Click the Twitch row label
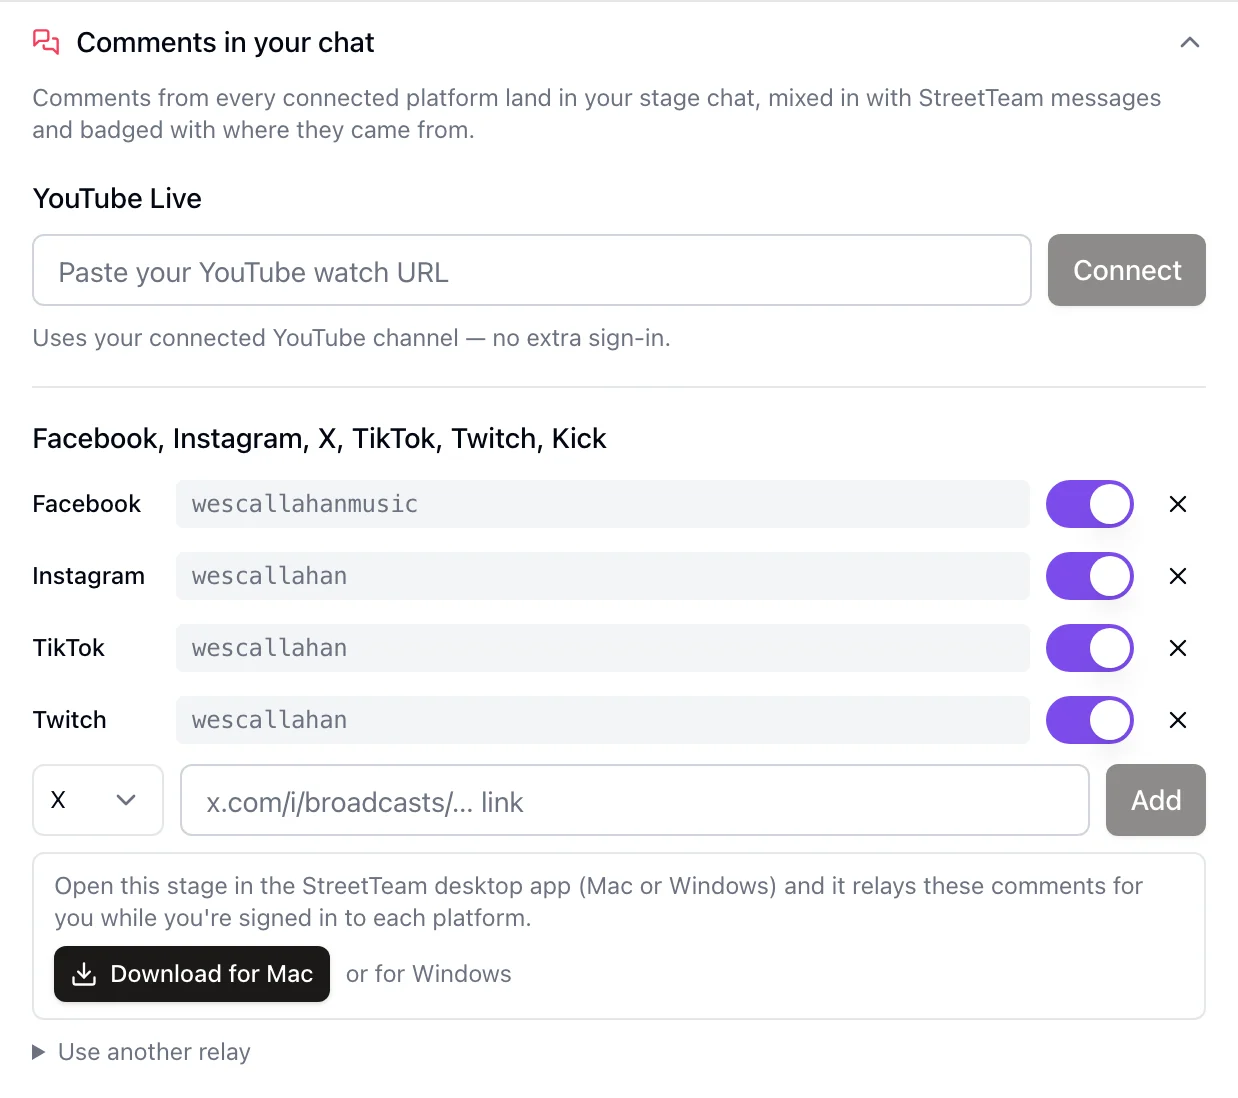The height and width of the screenshot is (1098, 1238). point(70,720)
